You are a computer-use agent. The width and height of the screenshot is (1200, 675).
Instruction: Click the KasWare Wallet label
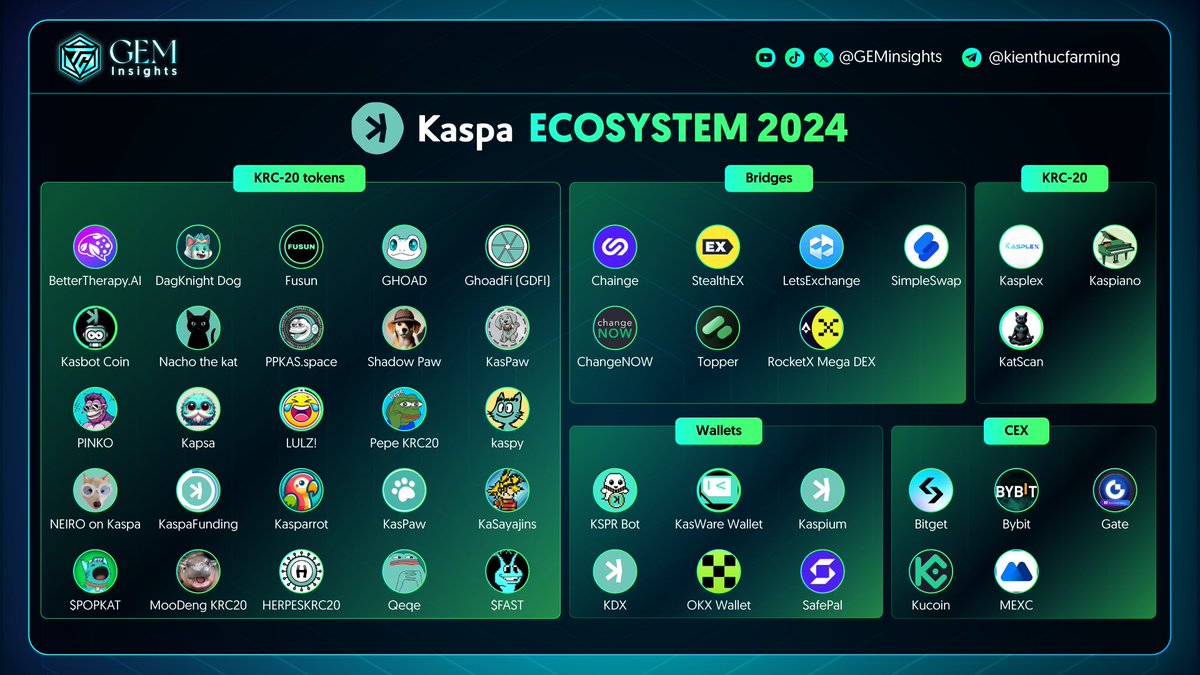click(719, 524)
